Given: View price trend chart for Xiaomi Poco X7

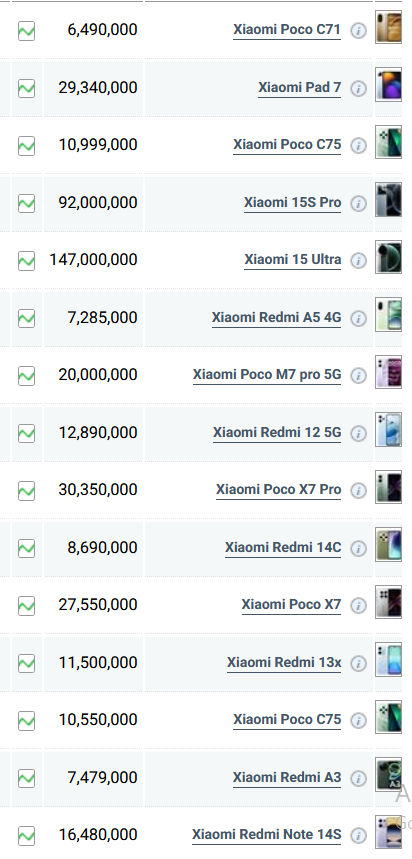Looking at the screenshot, I should click(x=26, y=606).
